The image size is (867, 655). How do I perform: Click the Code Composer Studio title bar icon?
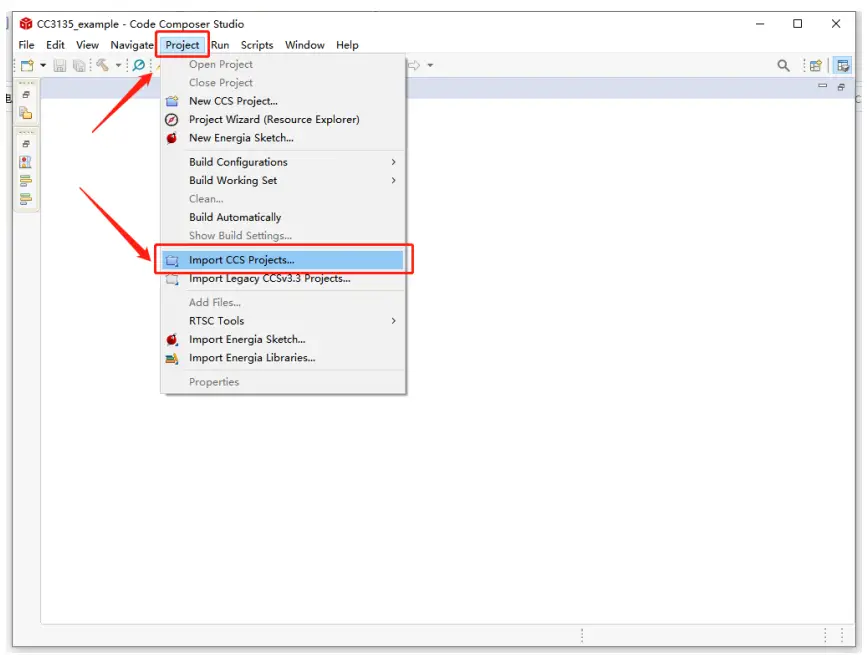click(25, 24)
